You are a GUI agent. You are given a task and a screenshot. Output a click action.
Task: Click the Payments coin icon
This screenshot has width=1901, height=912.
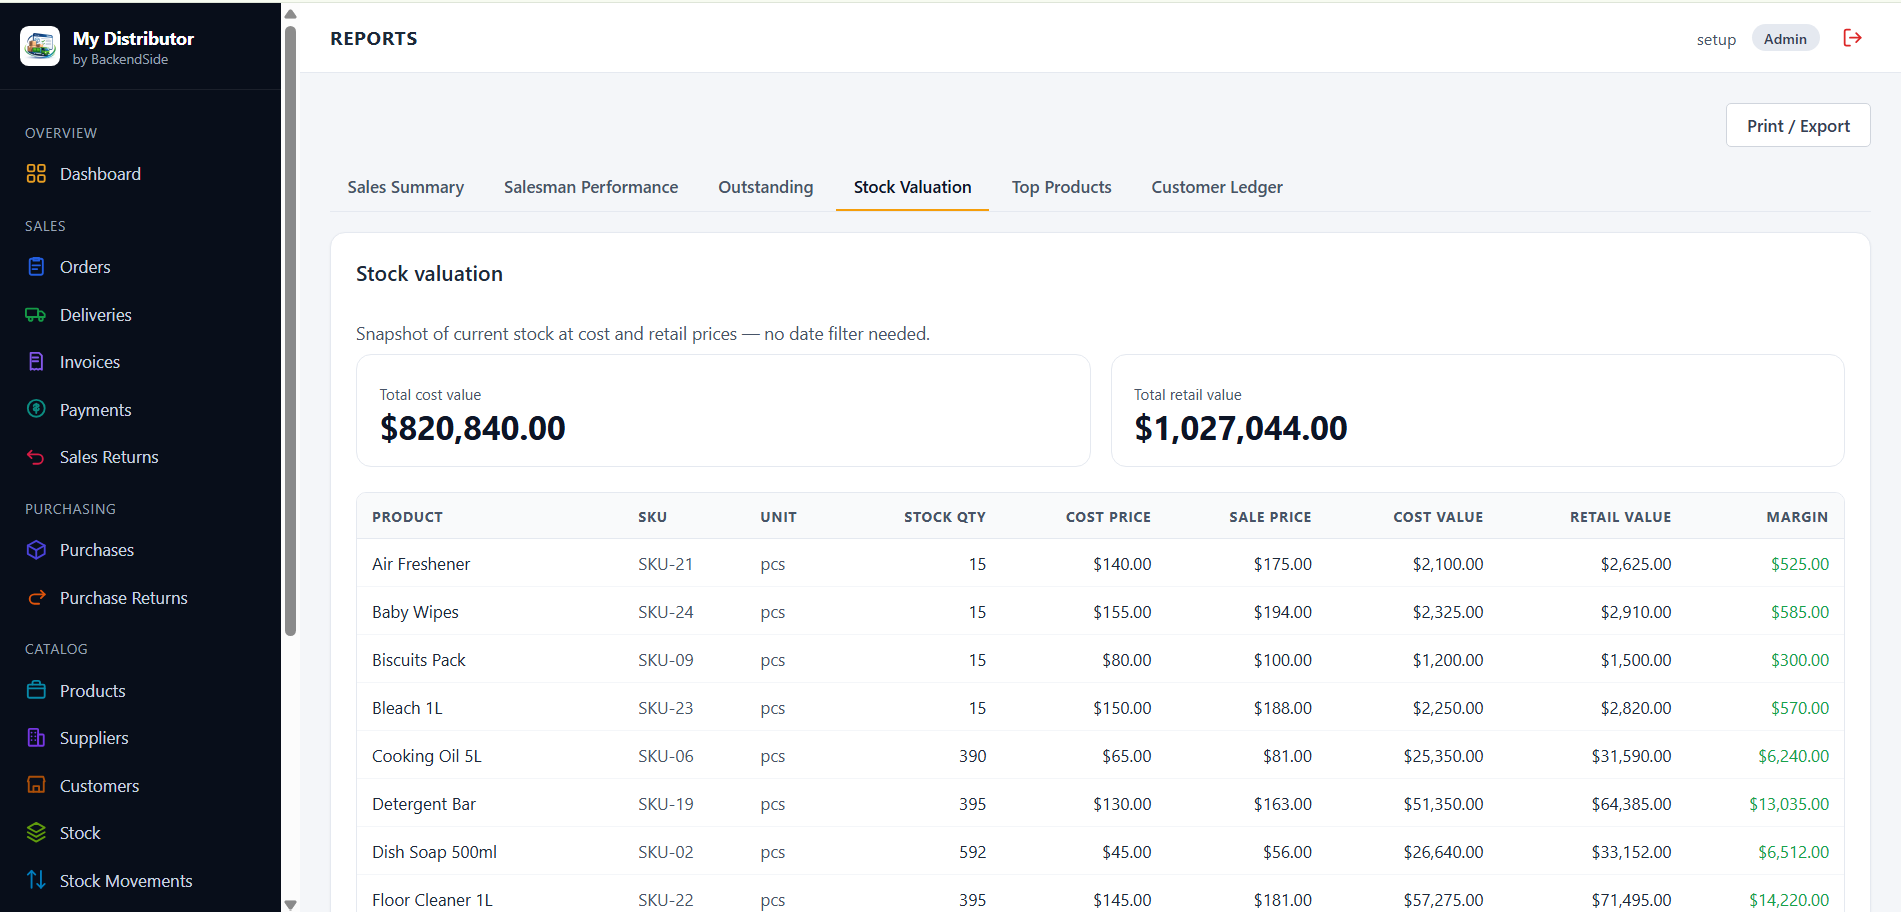click(x=36, y=409)
